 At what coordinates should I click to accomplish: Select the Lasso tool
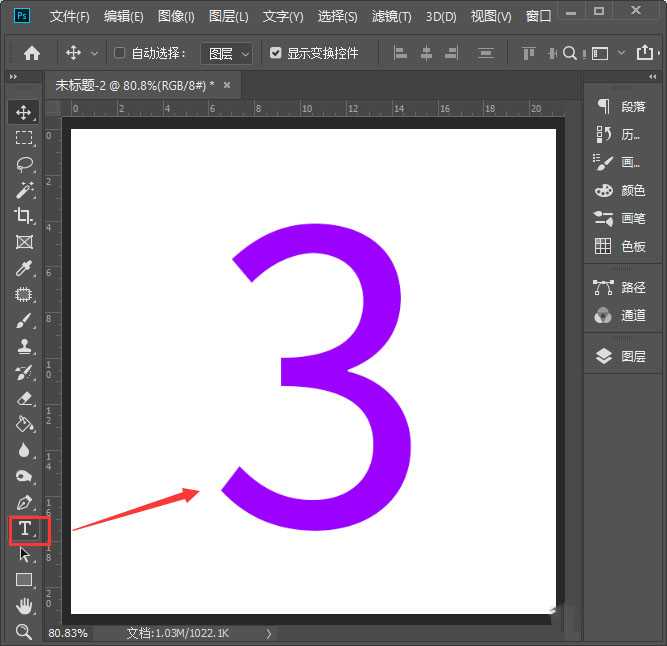click(25, 164)
